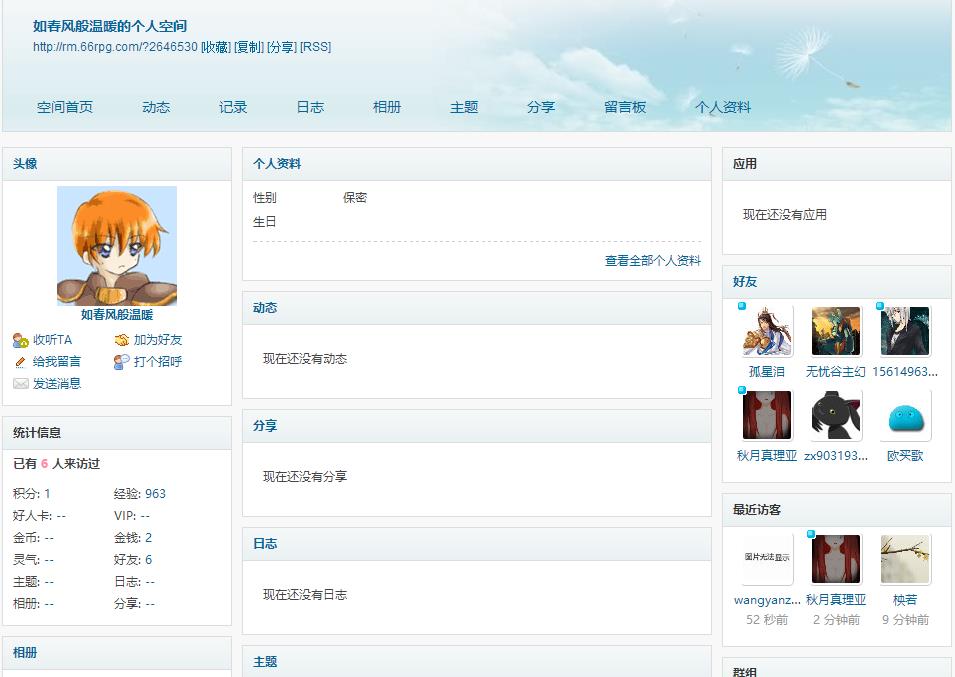Open the 分享 navigation tab

(541, 107)
